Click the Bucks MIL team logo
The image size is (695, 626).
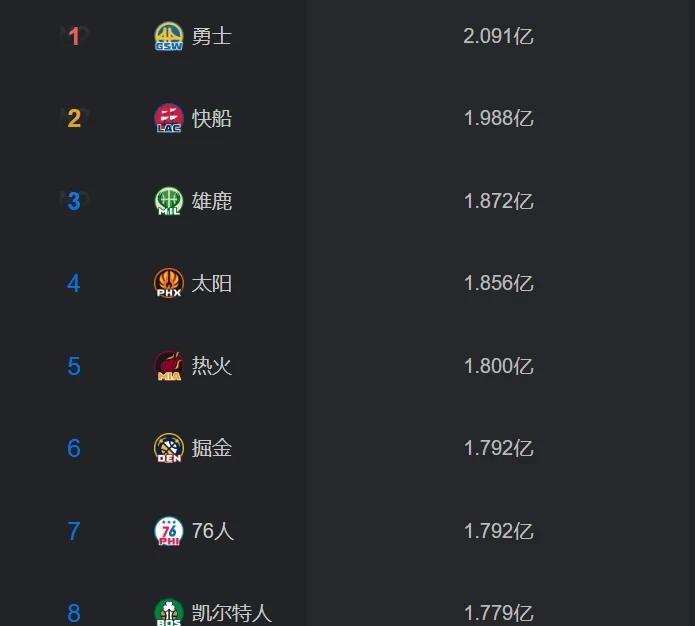pos(168,201)
